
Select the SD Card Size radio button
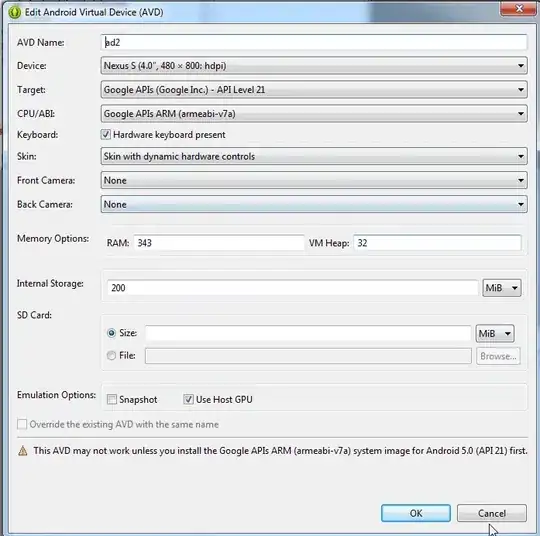click(x=111, y=333)
